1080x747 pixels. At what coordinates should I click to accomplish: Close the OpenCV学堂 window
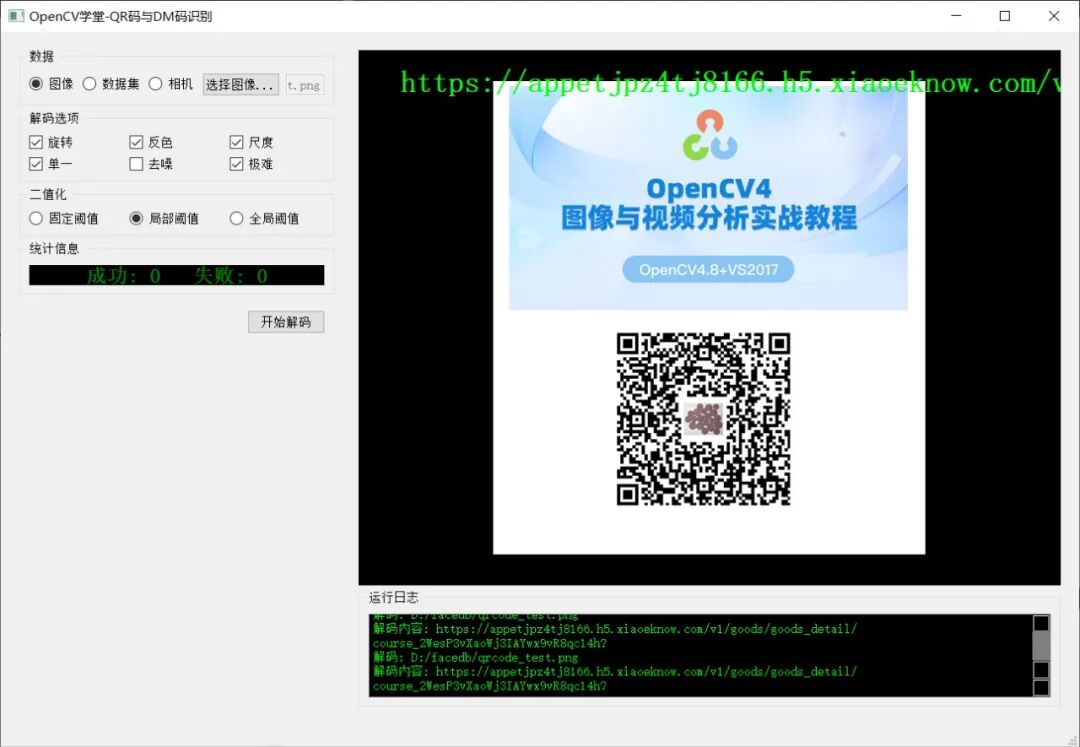tap(1054, 16)
